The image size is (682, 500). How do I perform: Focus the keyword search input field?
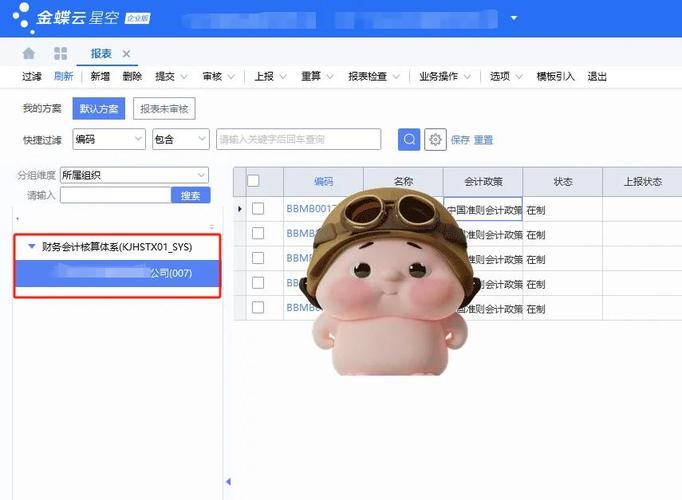298,139
